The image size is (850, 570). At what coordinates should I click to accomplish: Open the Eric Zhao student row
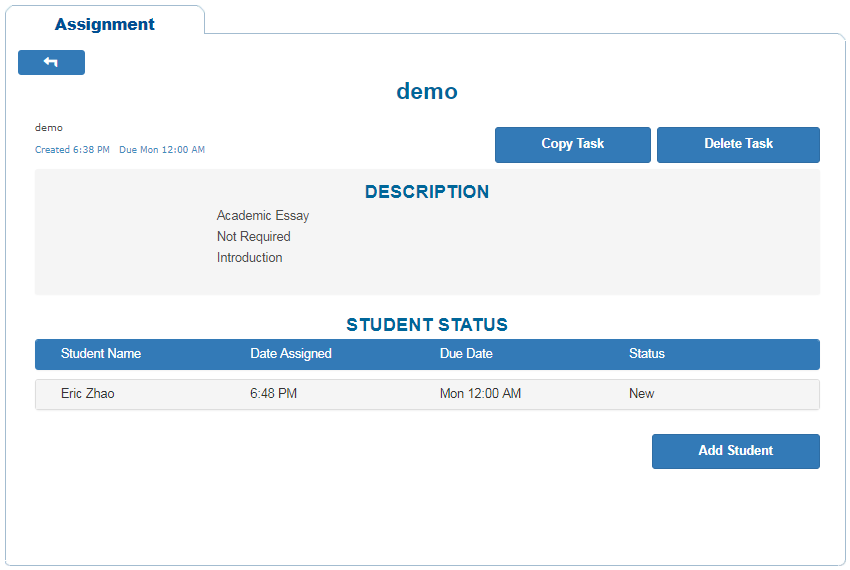tap(88, 394)
